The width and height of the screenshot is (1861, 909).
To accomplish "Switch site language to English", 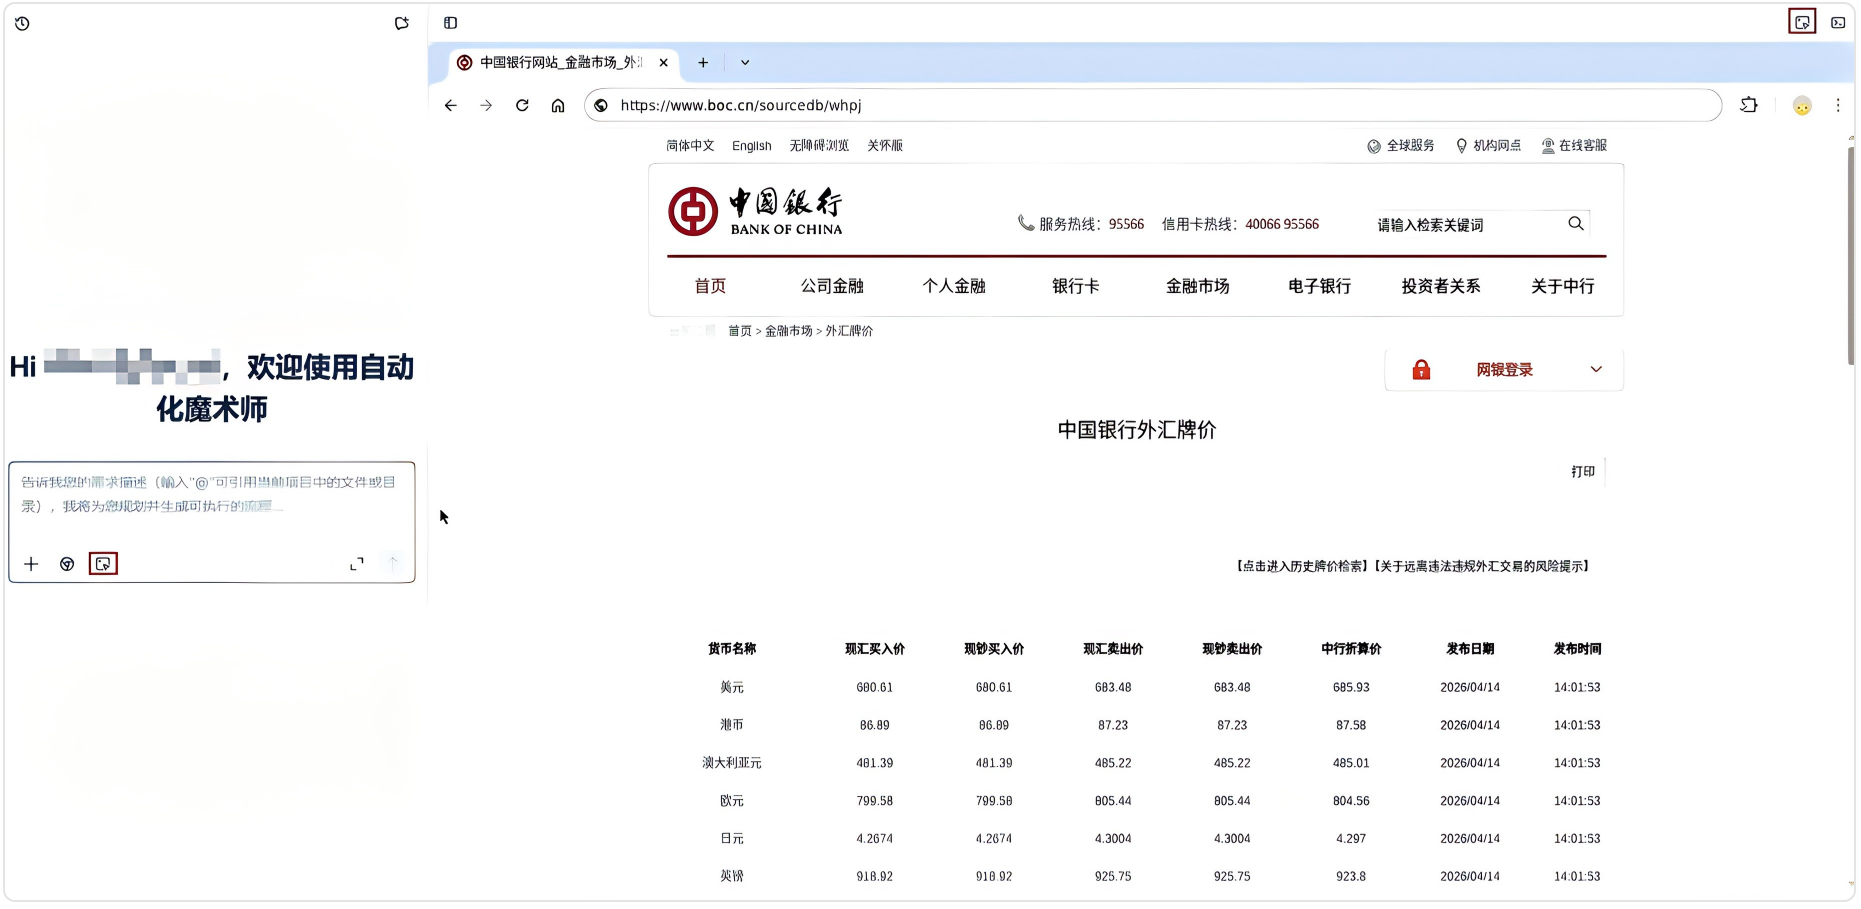I will pos(751,145).
